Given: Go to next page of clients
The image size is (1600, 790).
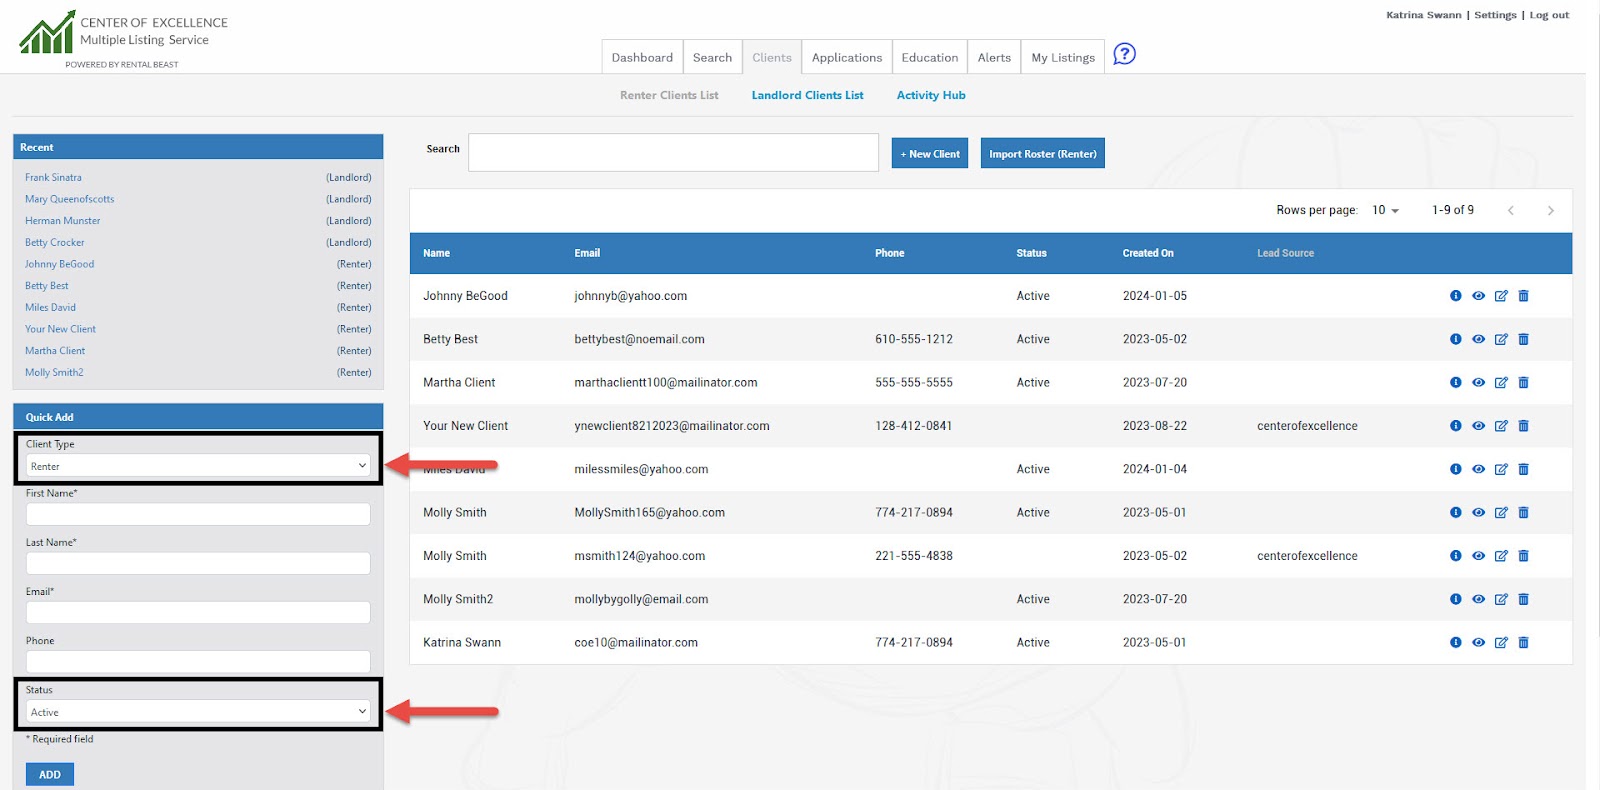Looking at the screenshot, I should point(1550,210).
